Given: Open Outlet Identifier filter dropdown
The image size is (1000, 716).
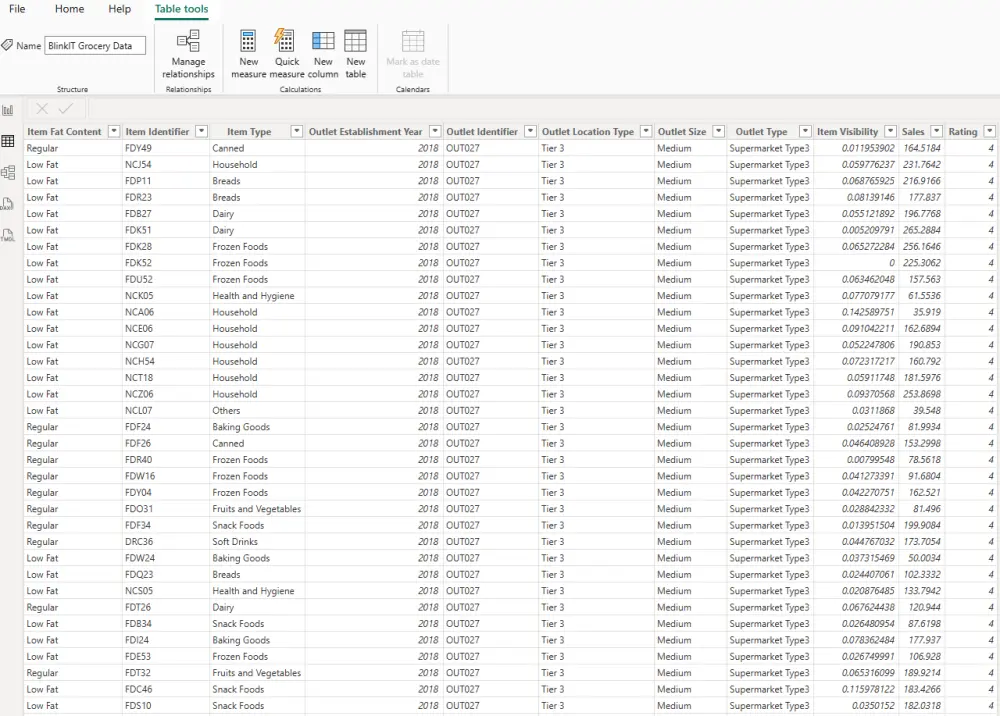Looking at the screenshot, I should pos(530,131).
